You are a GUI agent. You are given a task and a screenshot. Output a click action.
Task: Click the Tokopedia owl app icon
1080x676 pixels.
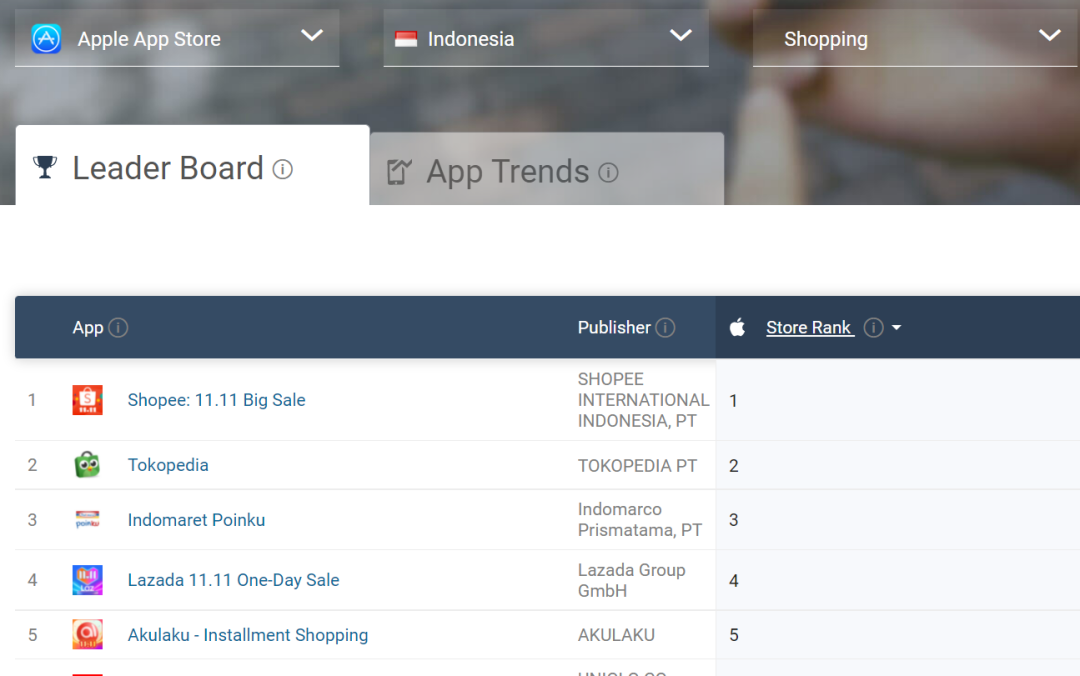(x=87, y=465)
